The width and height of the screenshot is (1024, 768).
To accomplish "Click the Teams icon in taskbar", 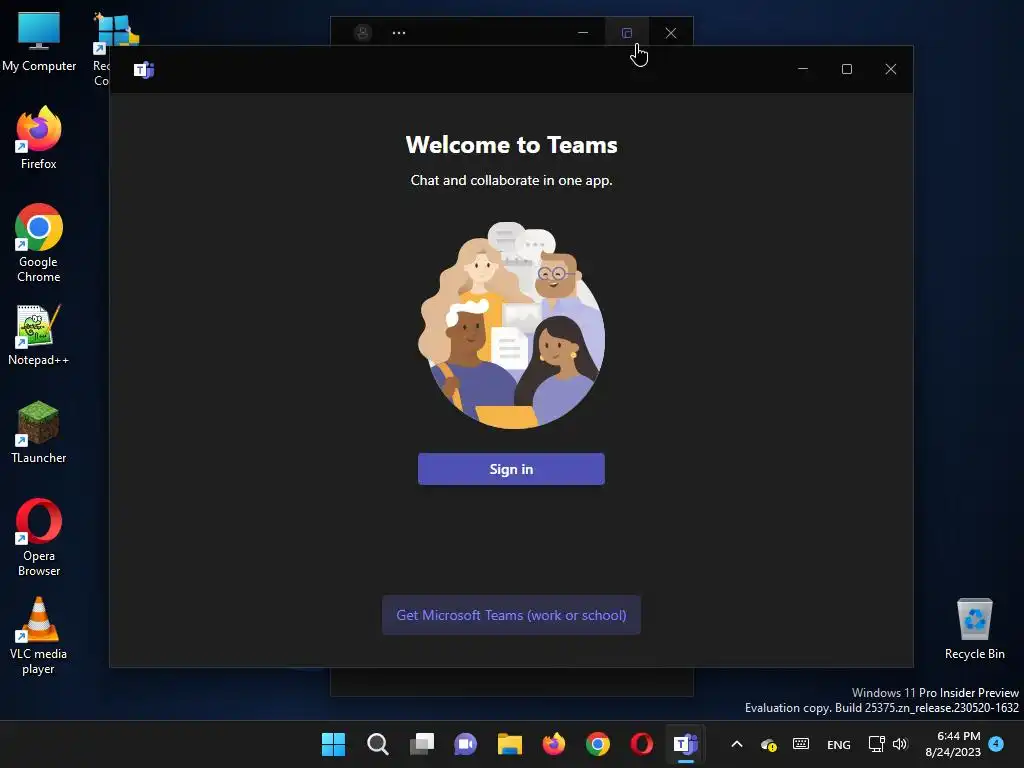I will pyautogui.click(x=686, y=744).
